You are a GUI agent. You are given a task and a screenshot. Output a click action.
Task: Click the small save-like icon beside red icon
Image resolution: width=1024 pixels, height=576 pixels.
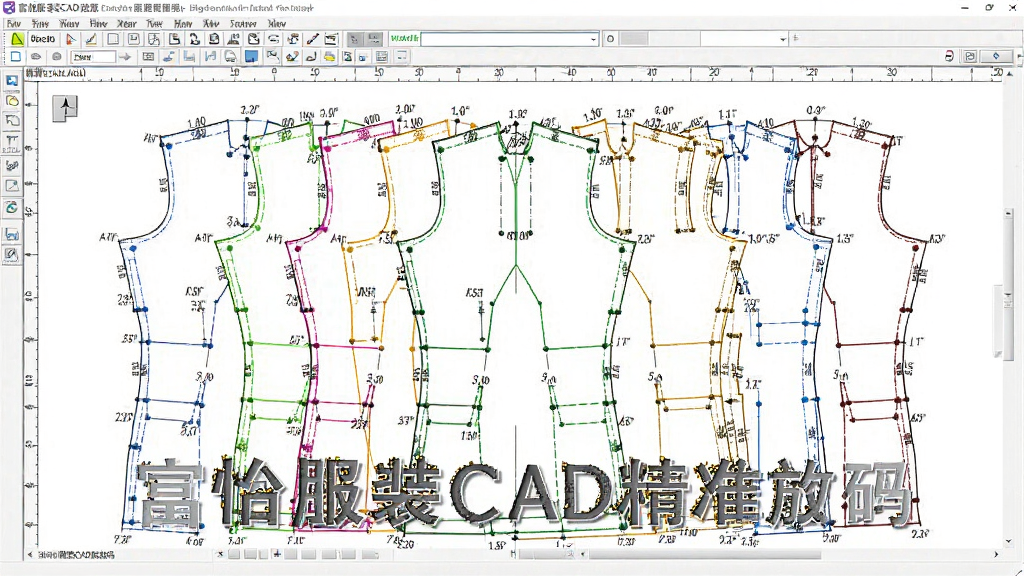pos(970,56)
